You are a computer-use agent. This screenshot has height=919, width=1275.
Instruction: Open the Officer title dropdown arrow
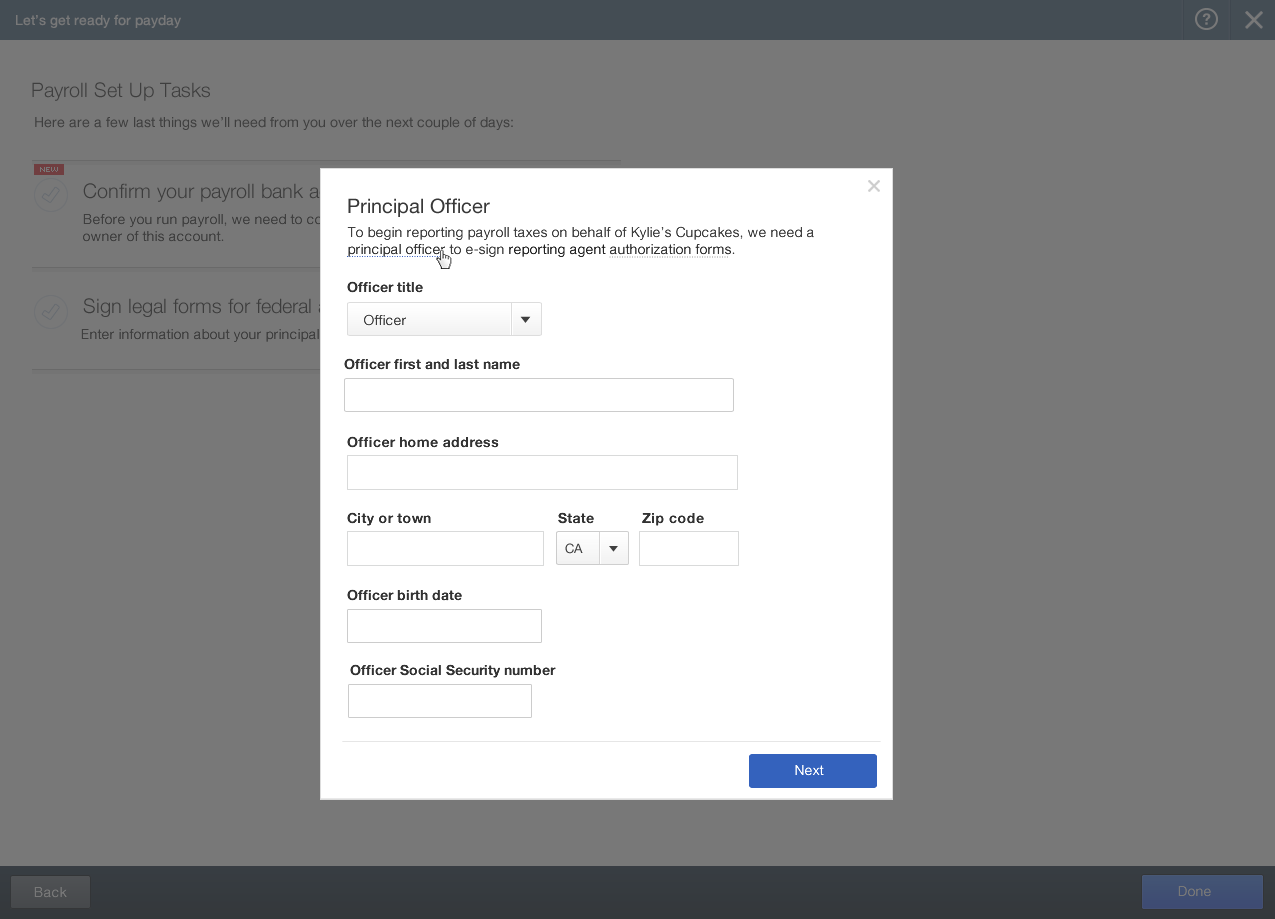click(x=526, y=319)
